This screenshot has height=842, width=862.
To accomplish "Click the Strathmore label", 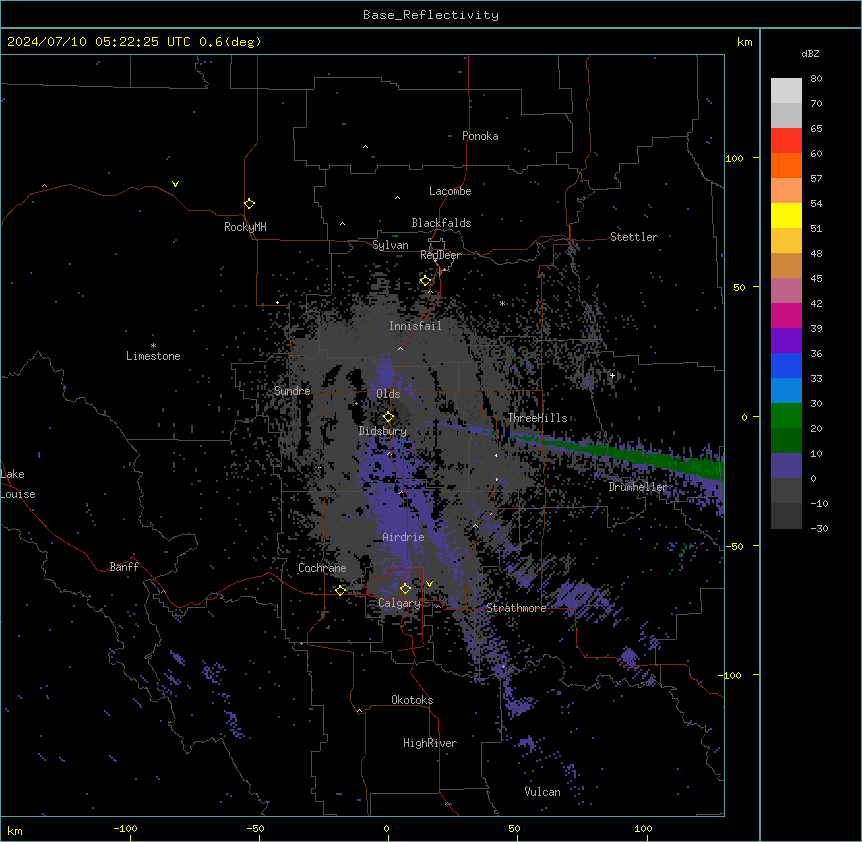I will 516,608.
